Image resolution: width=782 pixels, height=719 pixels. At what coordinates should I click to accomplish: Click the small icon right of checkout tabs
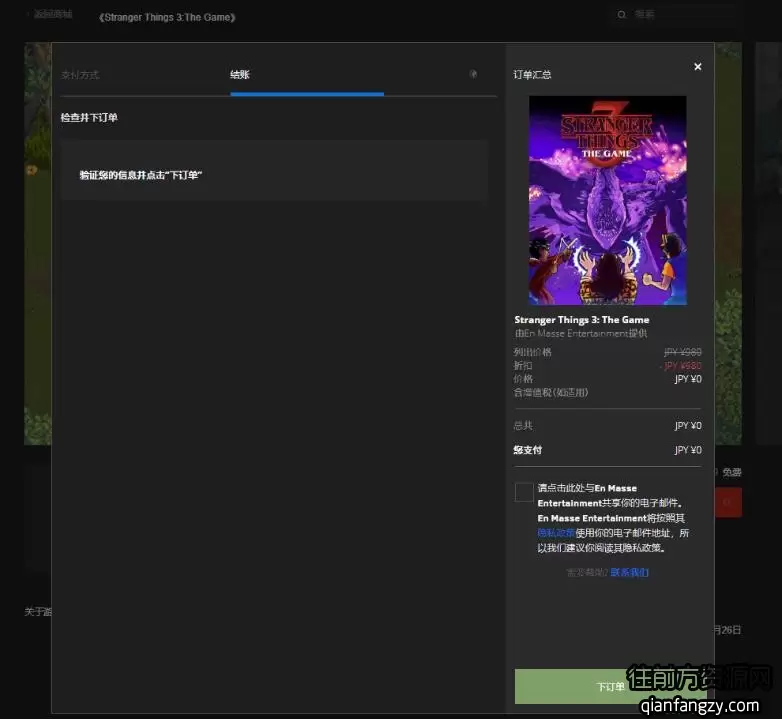[x=473, y=74]
